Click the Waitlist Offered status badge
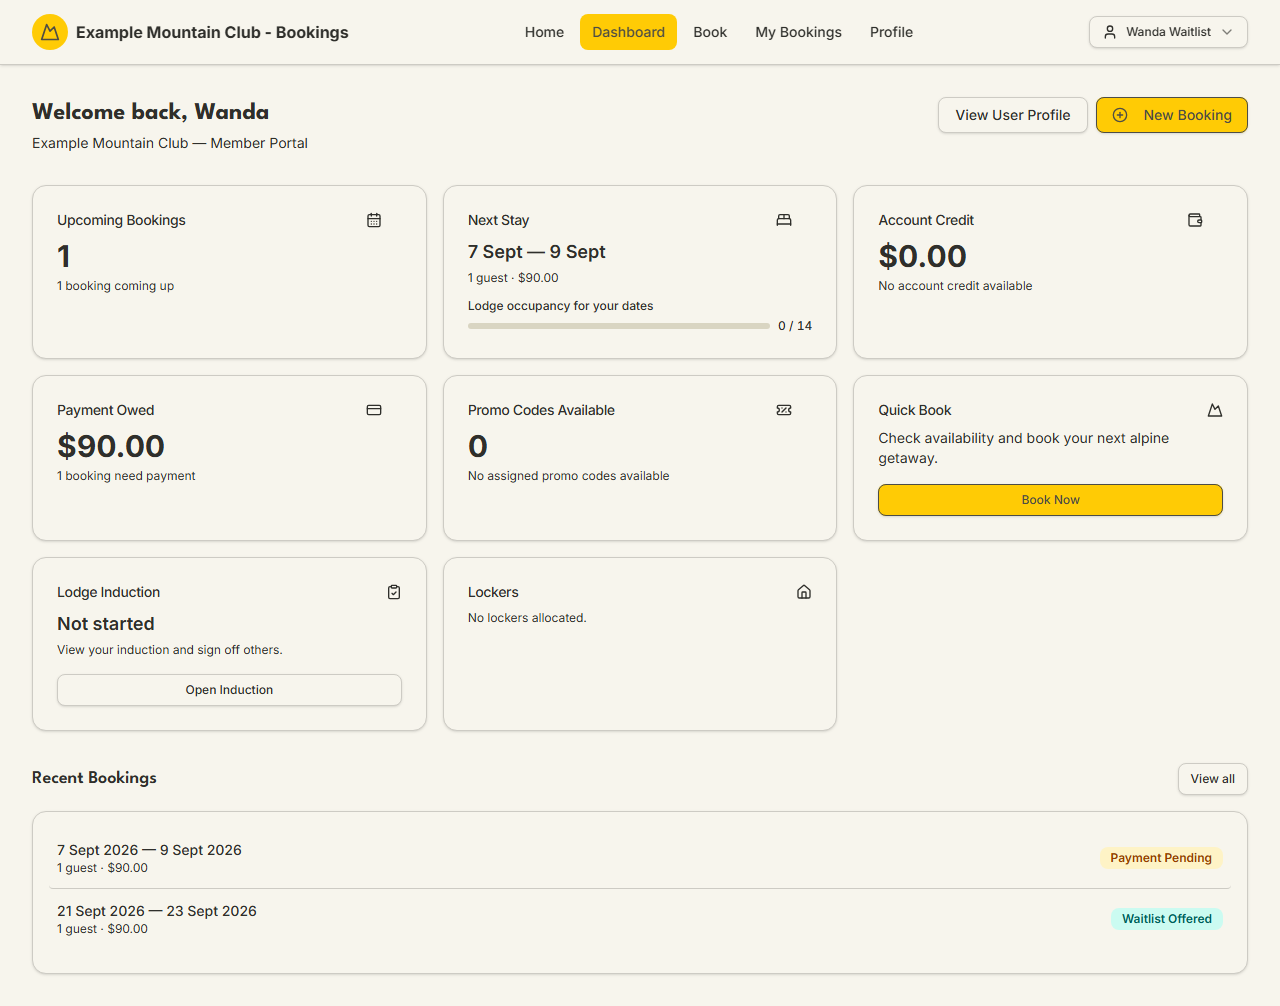1280x1006 pixels. point(1166,919)
